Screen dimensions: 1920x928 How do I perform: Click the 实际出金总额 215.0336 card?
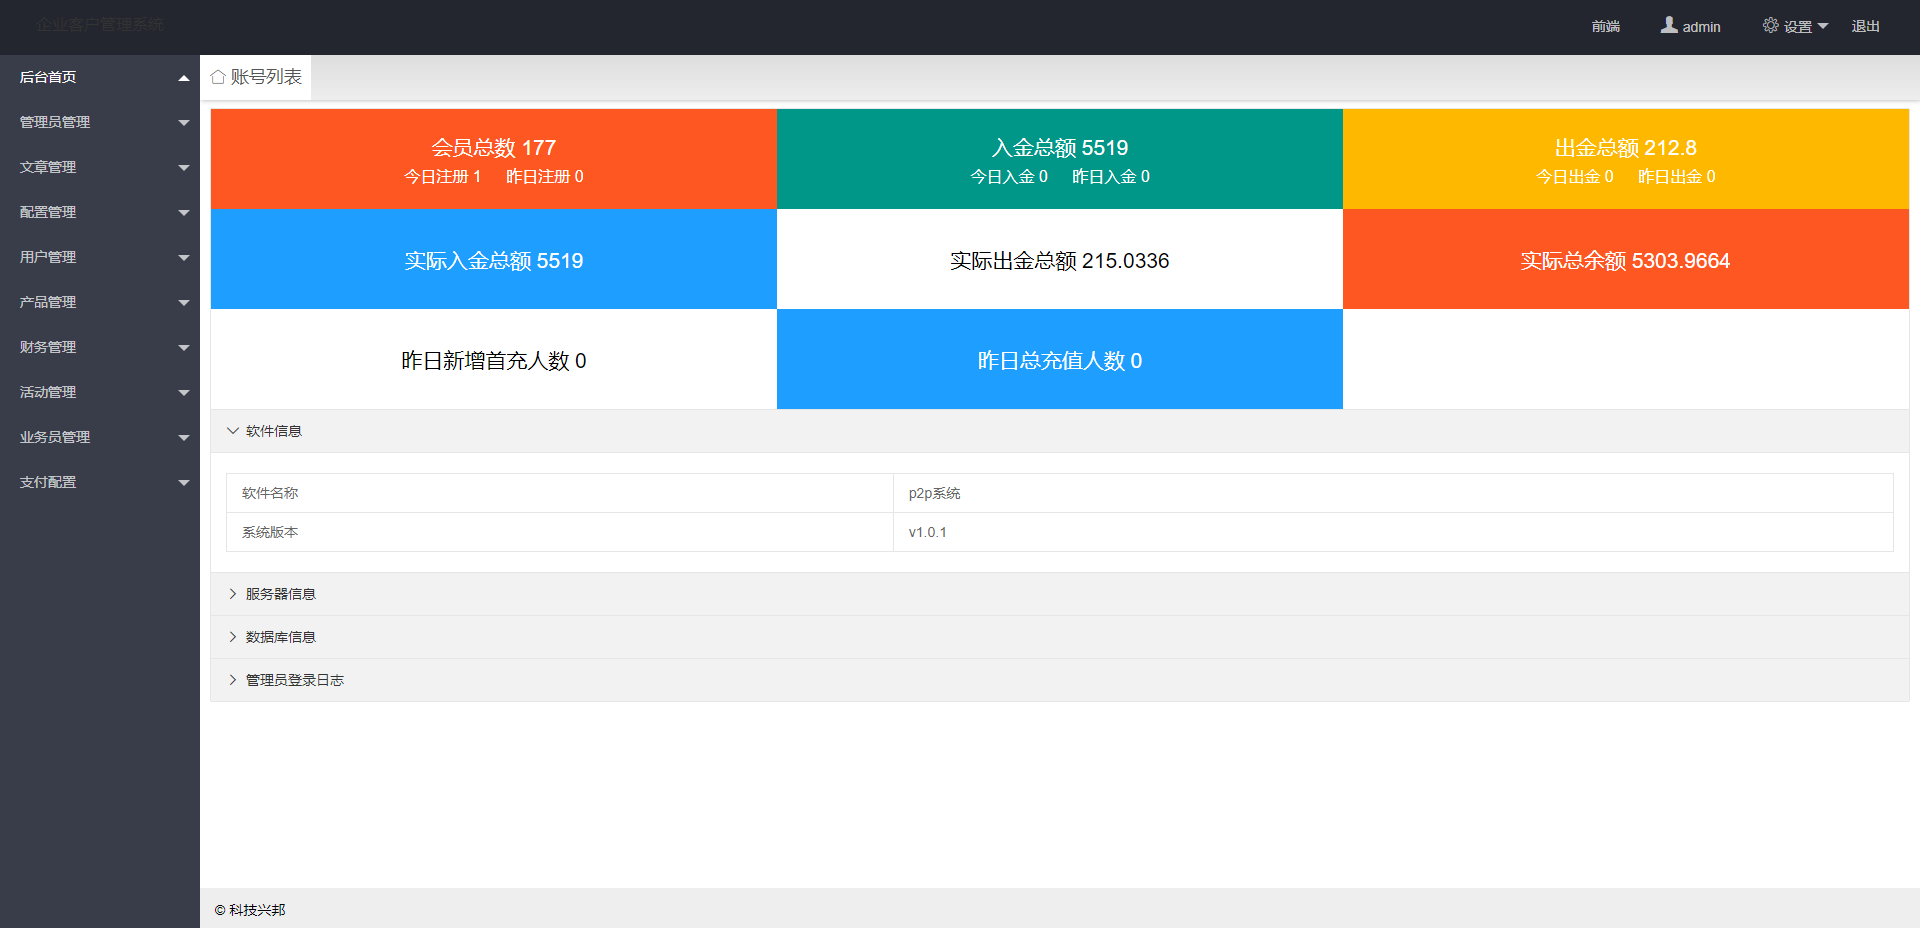(x=1060, y=259)
